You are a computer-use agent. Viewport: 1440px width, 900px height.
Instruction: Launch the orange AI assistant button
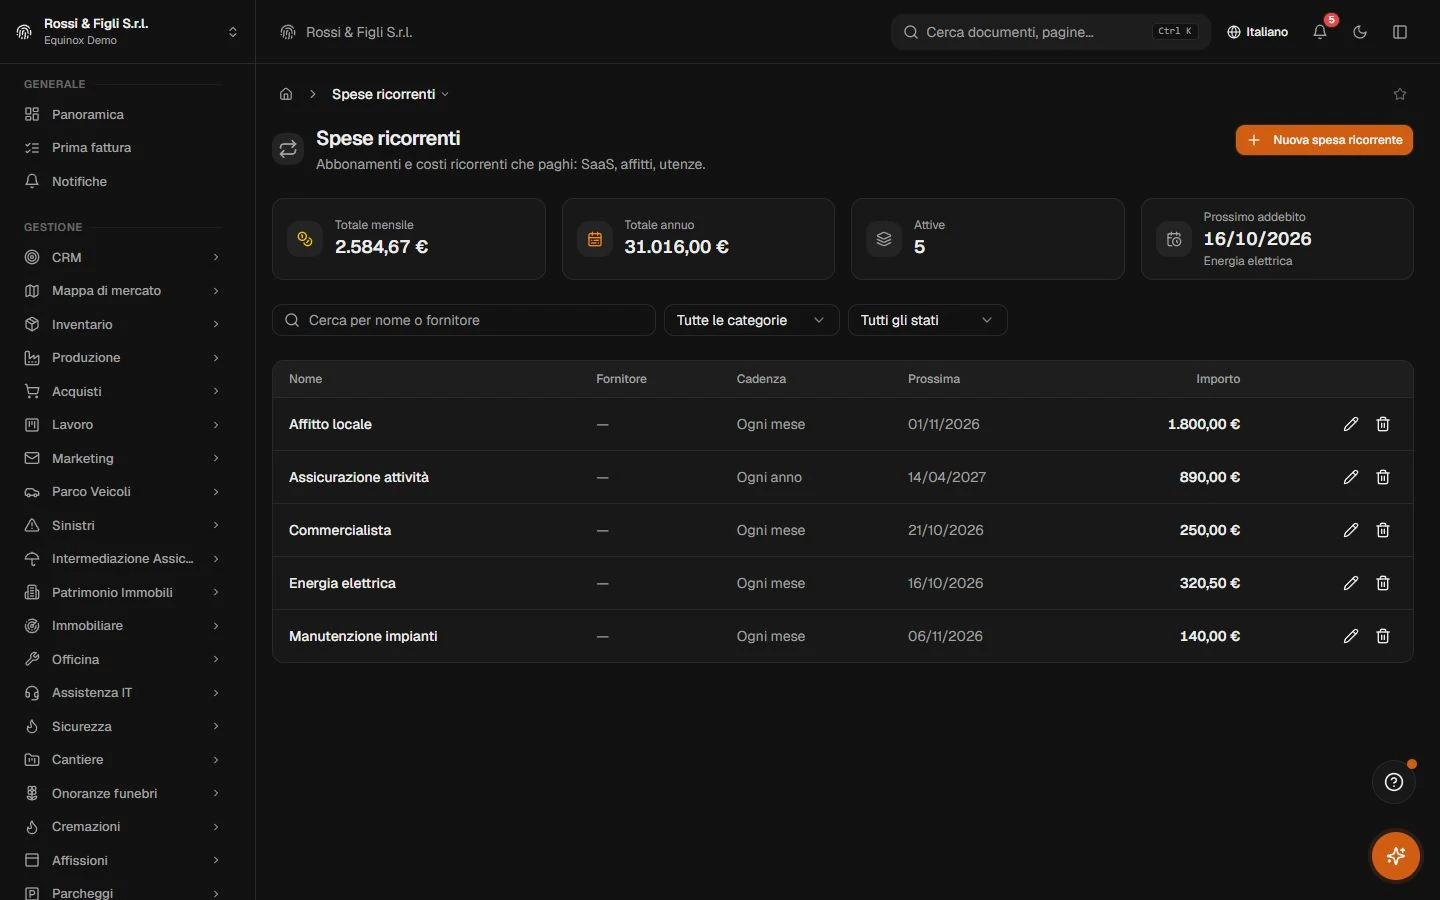1396,856
